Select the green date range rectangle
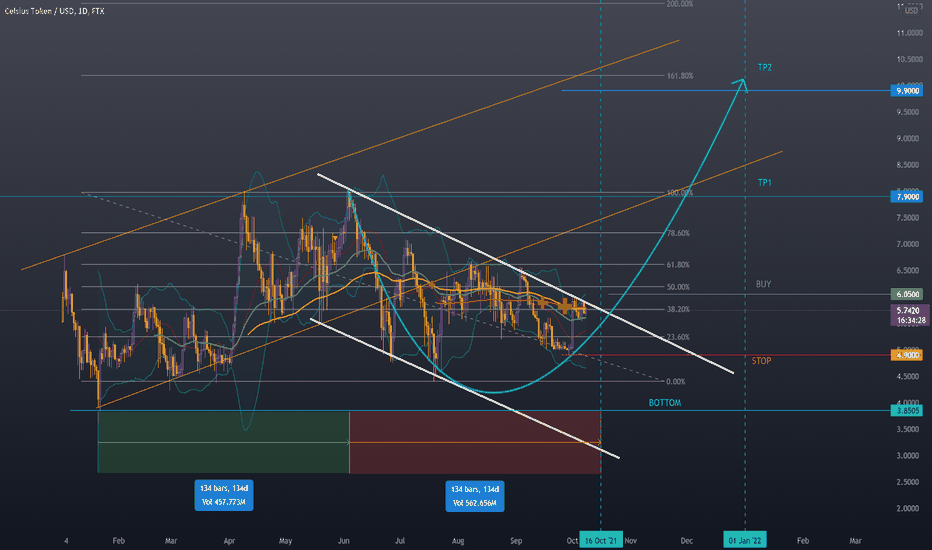Viewport: 932px width, 550px height. click(223, 442)
